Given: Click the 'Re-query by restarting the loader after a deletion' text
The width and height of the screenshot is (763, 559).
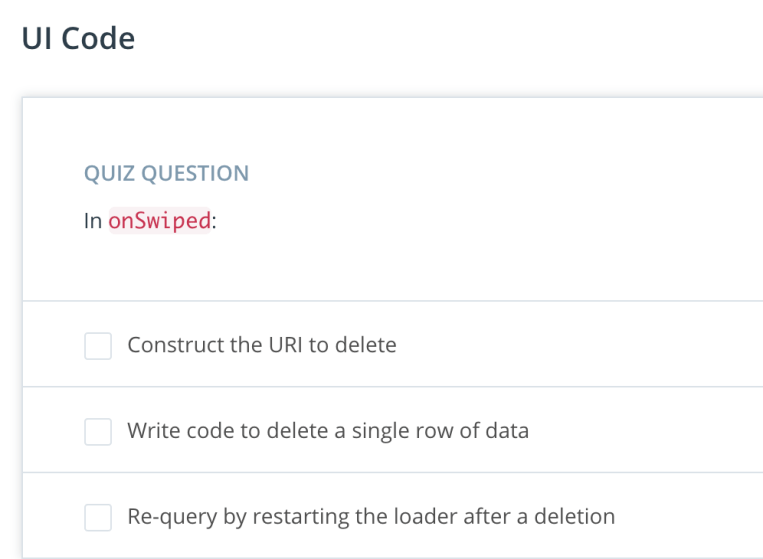Looking at the screenshot, I should tap(370, 517).
